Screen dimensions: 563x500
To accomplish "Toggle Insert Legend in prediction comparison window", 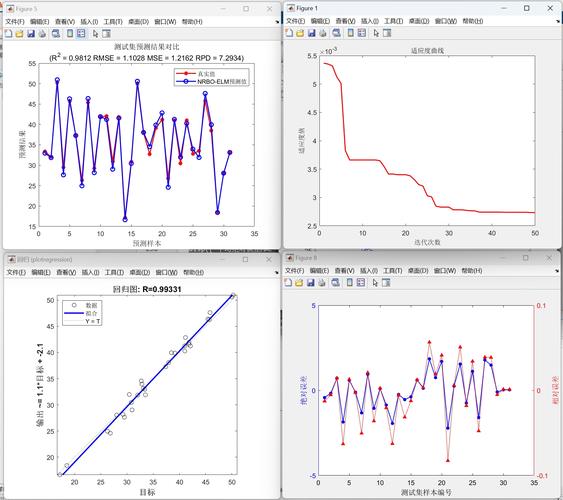I will [82, 33].
